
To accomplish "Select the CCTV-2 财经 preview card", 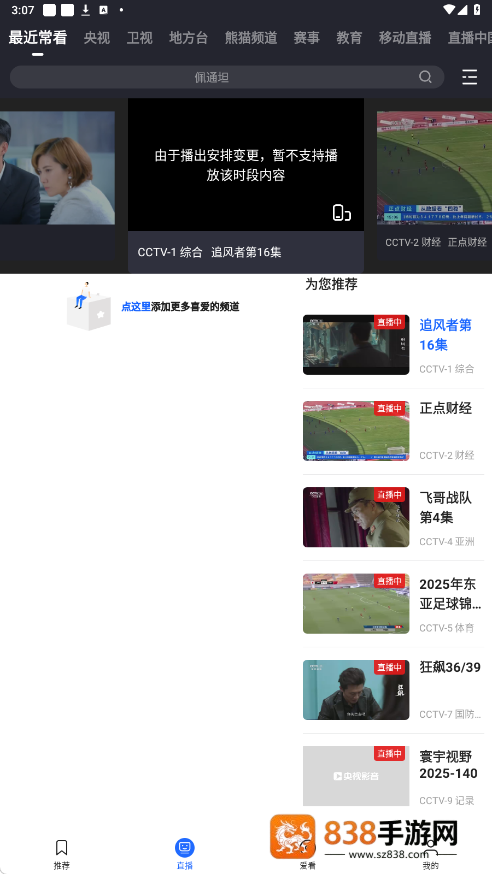I will (x=435, y=185).
